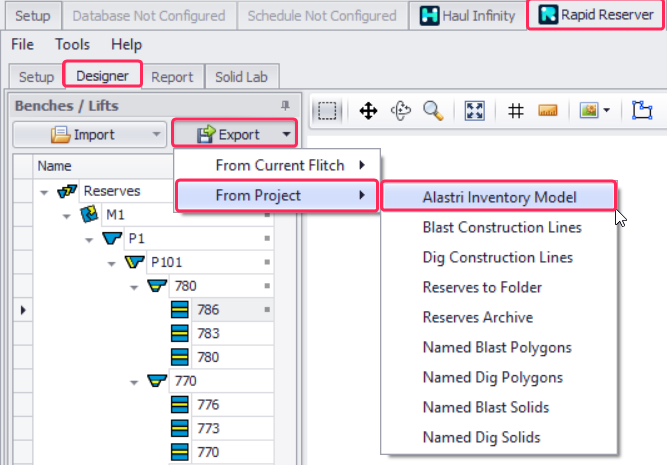Select the 776 flitch row
This screenshot has height=465, width=667.
point(232,405)
